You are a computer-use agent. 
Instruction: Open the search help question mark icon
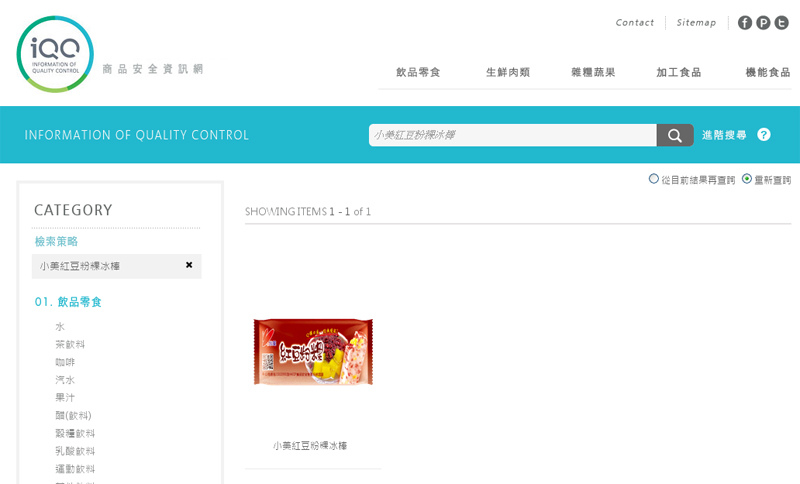click(764, 135)
